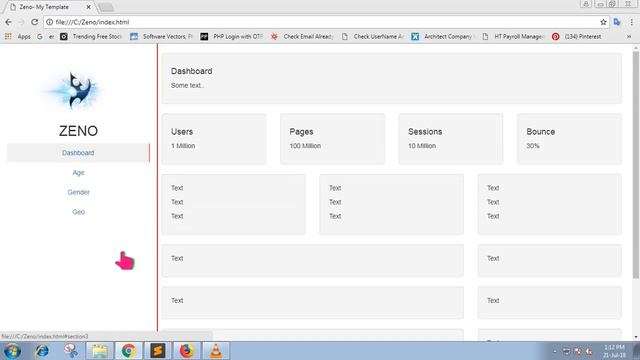Click the Dashboard header text
The image size is (640, 360).
(x=191, y=71)
